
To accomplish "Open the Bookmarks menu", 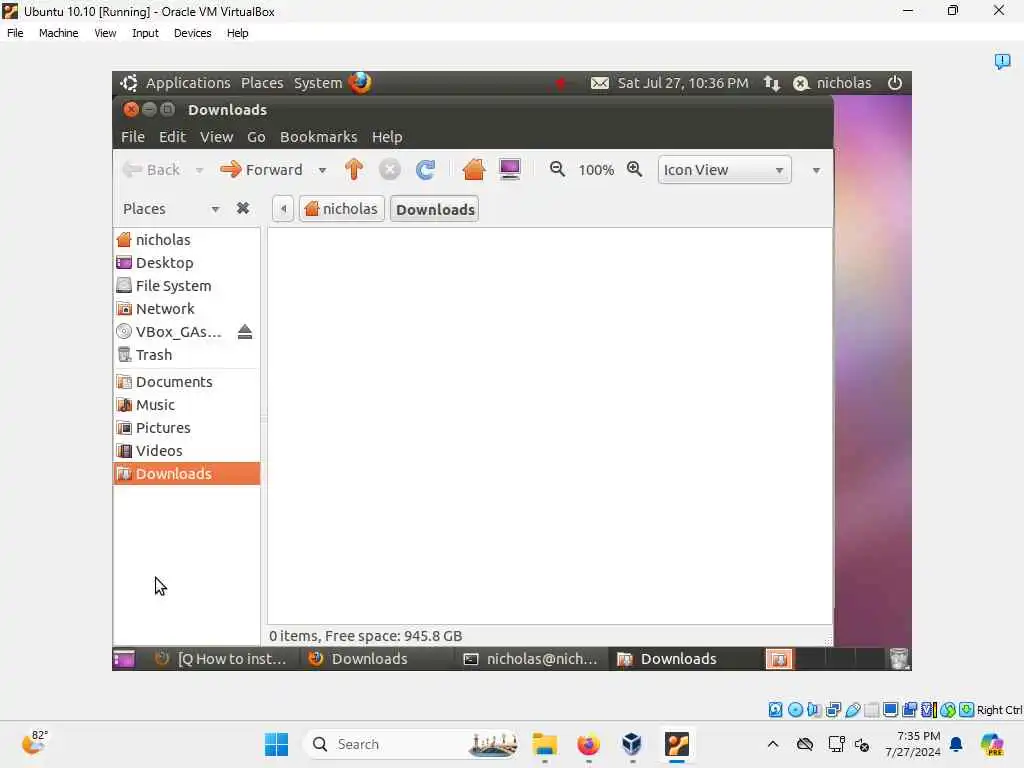I will coord(319,137).
